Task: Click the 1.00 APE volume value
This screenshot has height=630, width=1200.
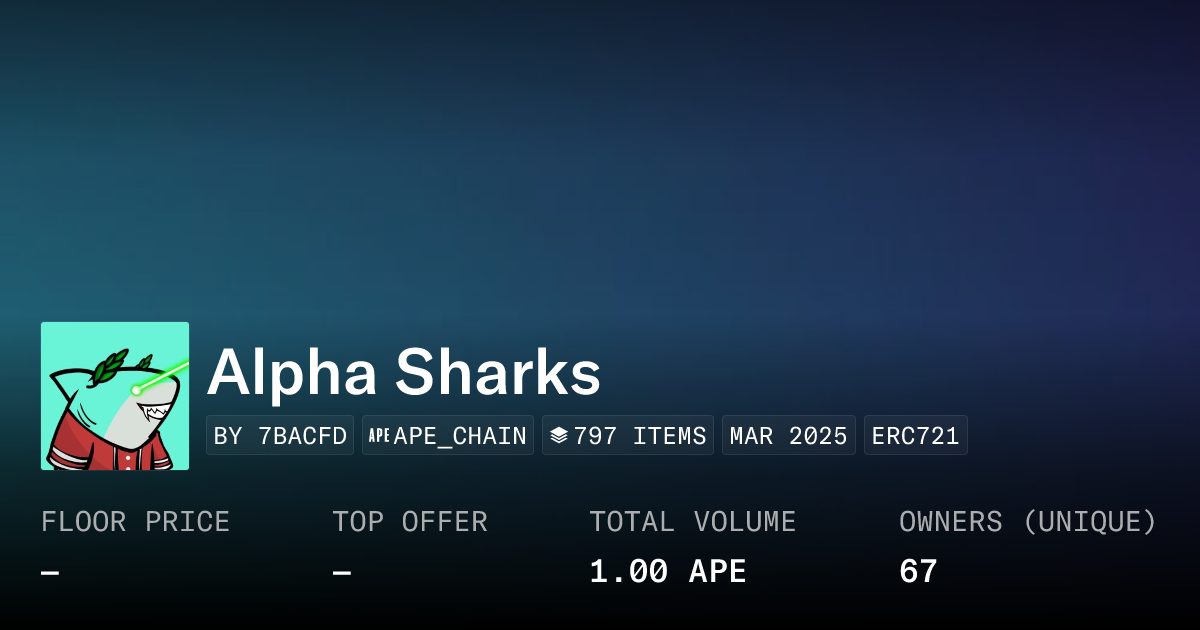Action: [667, 572]
